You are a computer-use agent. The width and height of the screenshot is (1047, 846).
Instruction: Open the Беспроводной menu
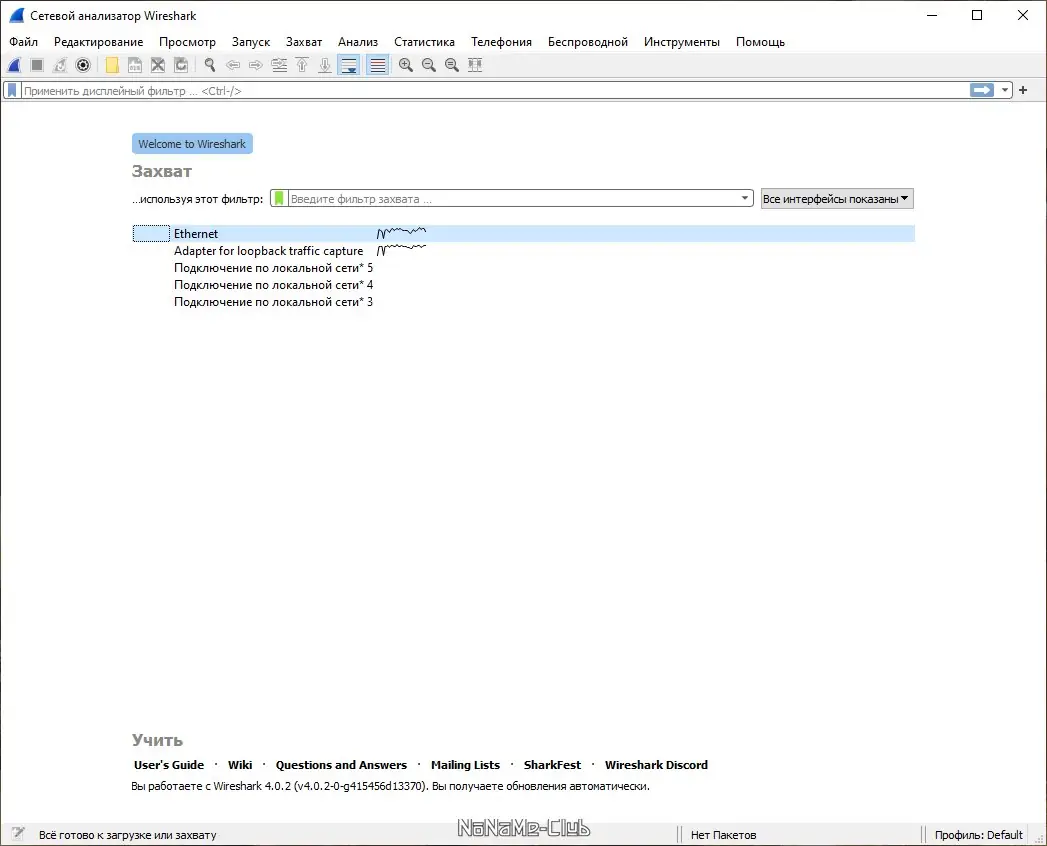588,41
